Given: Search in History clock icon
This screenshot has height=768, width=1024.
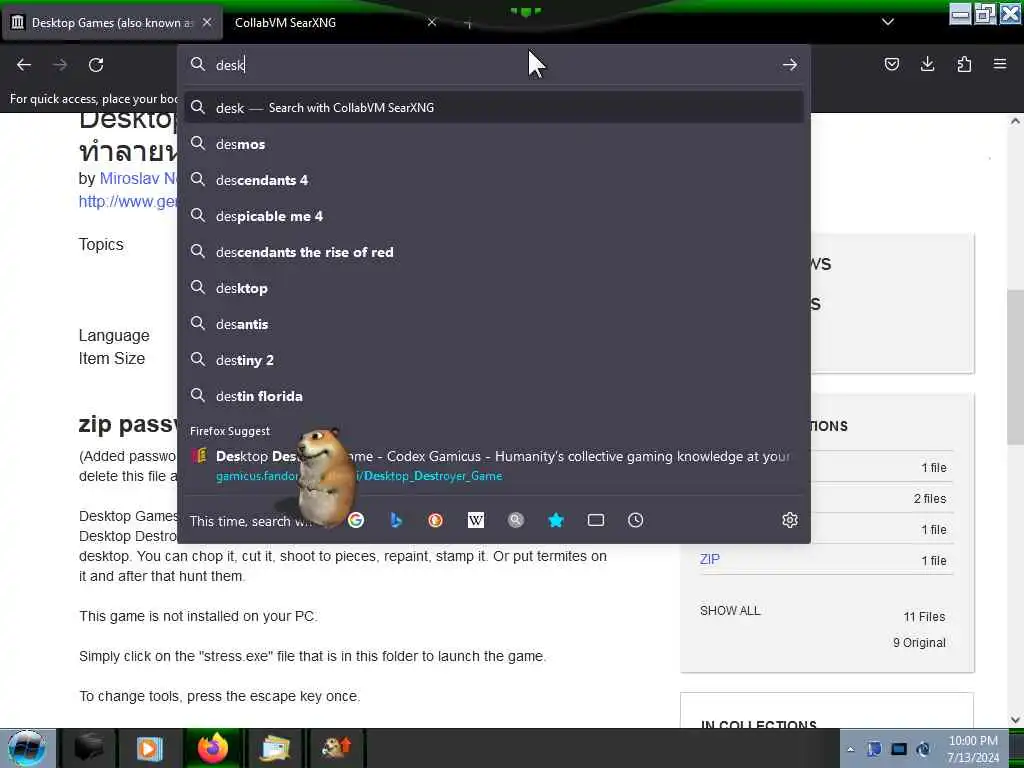Looking at the screenshot, I should (x=635, y=520).
